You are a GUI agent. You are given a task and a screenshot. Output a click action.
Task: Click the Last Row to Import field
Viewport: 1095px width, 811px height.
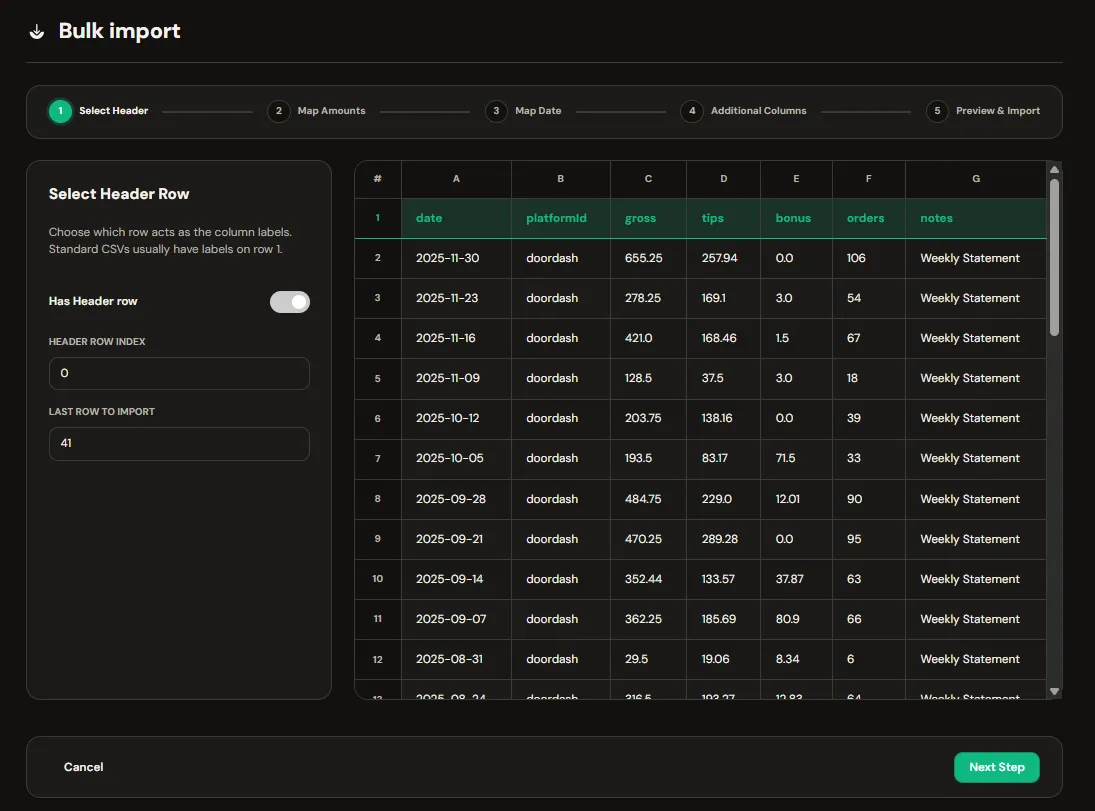[179, 444]
